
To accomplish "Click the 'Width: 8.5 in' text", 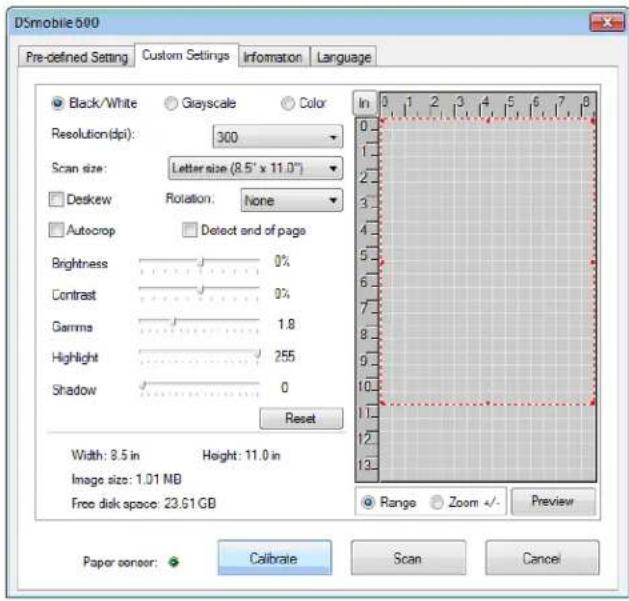I will click(106, 455).
